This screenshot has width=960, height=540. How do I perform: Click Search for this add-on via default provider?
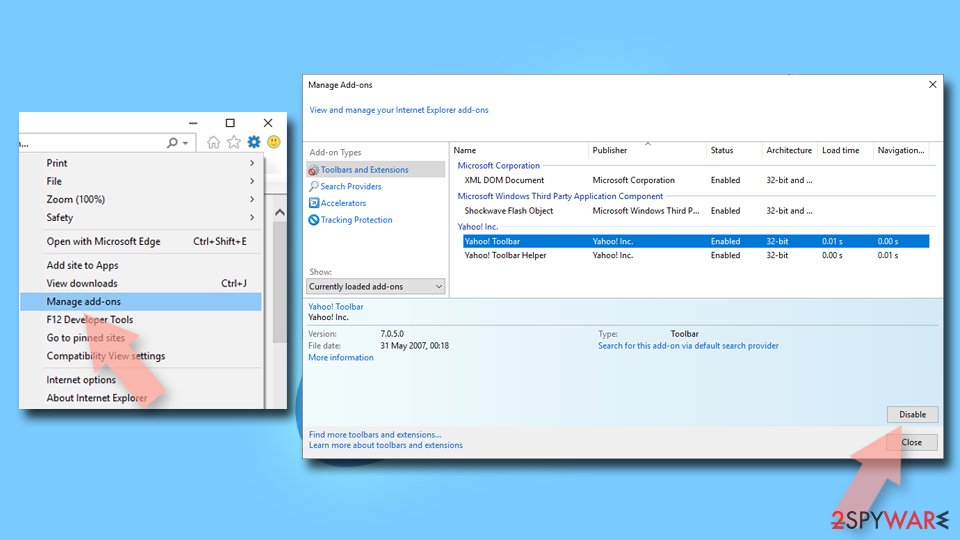(x=688, y=346)
